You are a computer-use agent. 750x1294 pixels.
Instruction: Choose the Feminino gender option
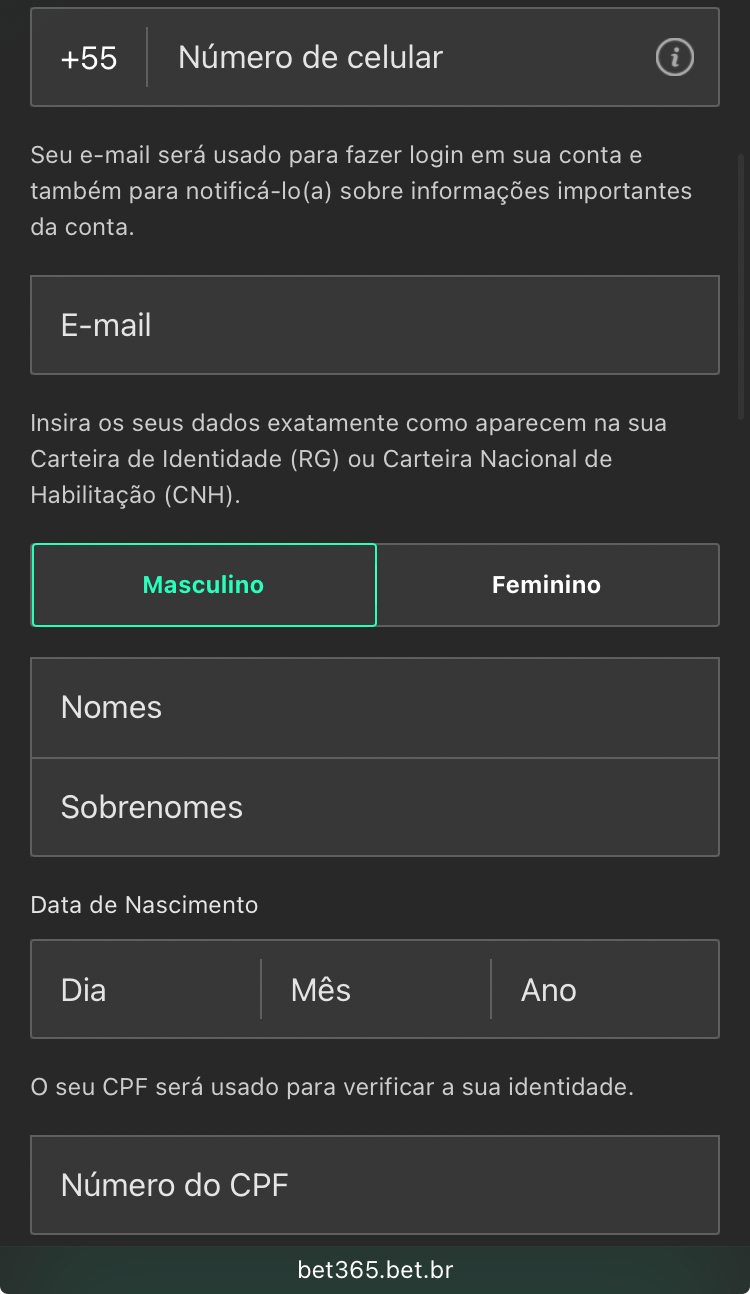[547, 585]
